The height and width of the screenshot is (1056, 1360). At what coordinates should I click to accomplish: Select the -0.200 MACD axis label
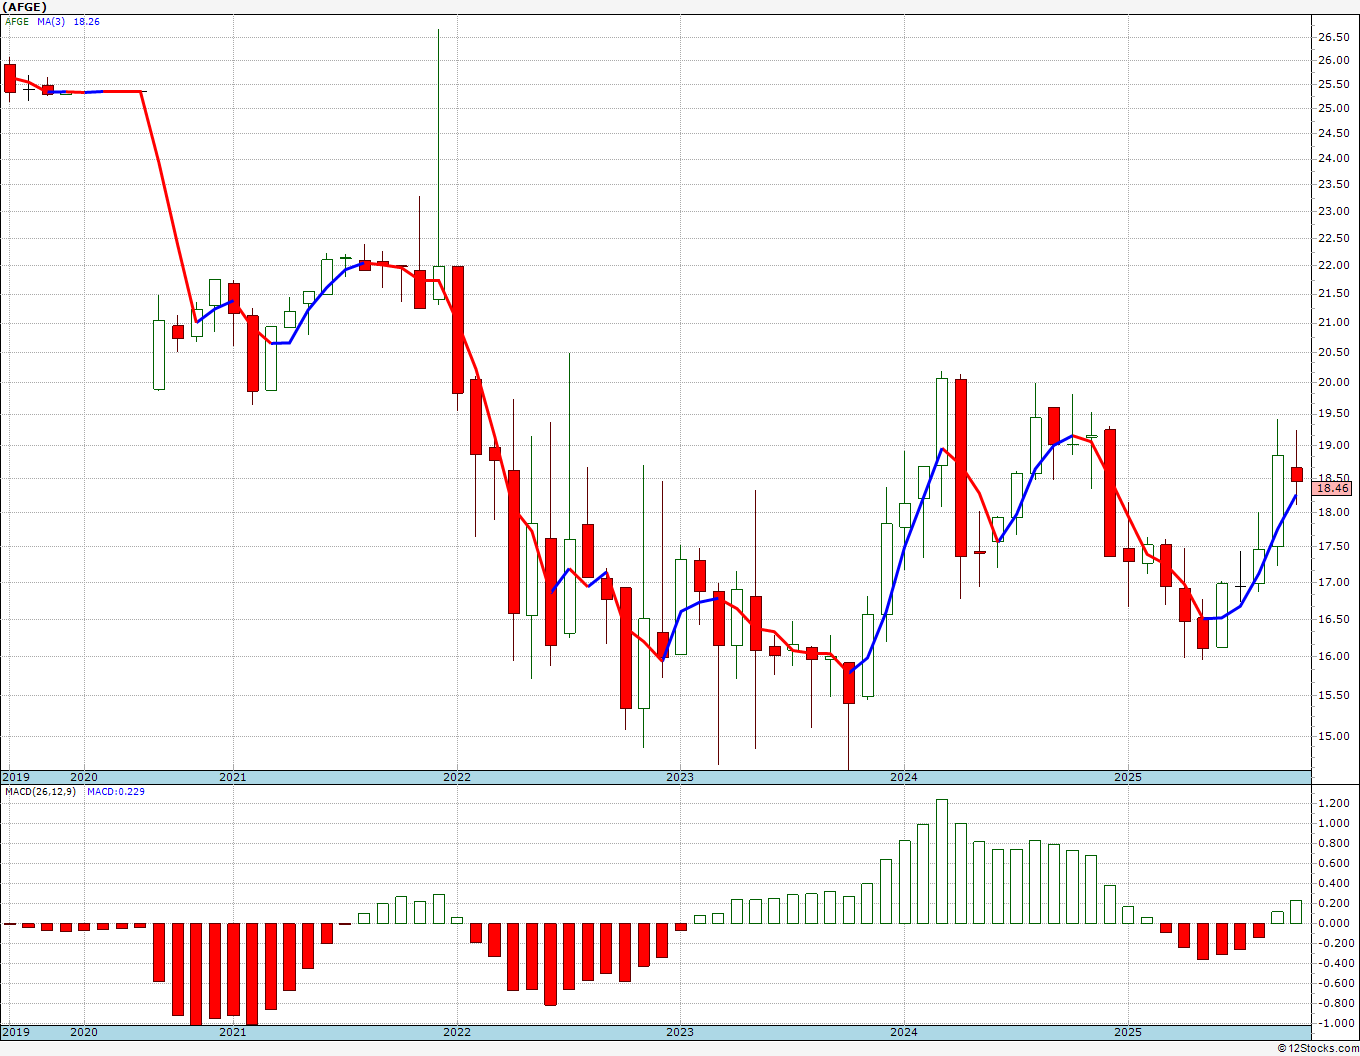tap(1334, 943)
